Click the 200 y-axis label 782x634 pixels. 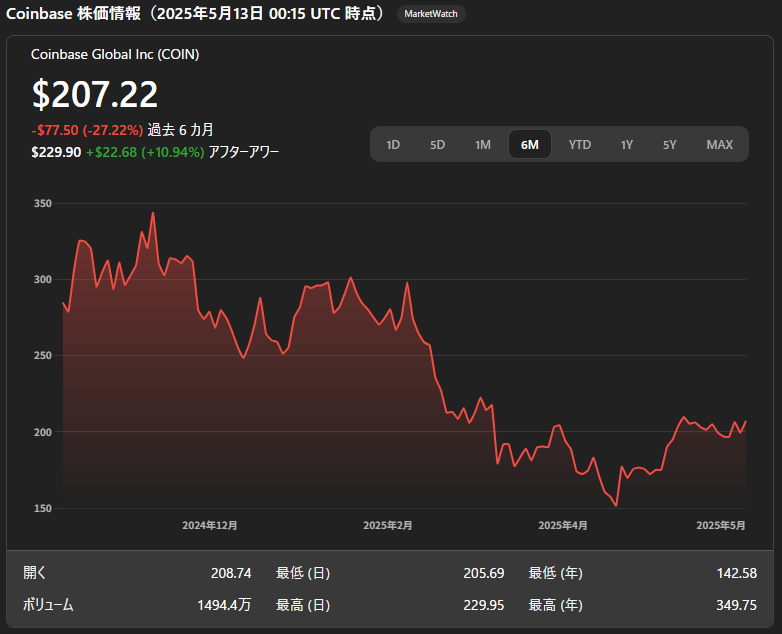[x=43, y=432]
